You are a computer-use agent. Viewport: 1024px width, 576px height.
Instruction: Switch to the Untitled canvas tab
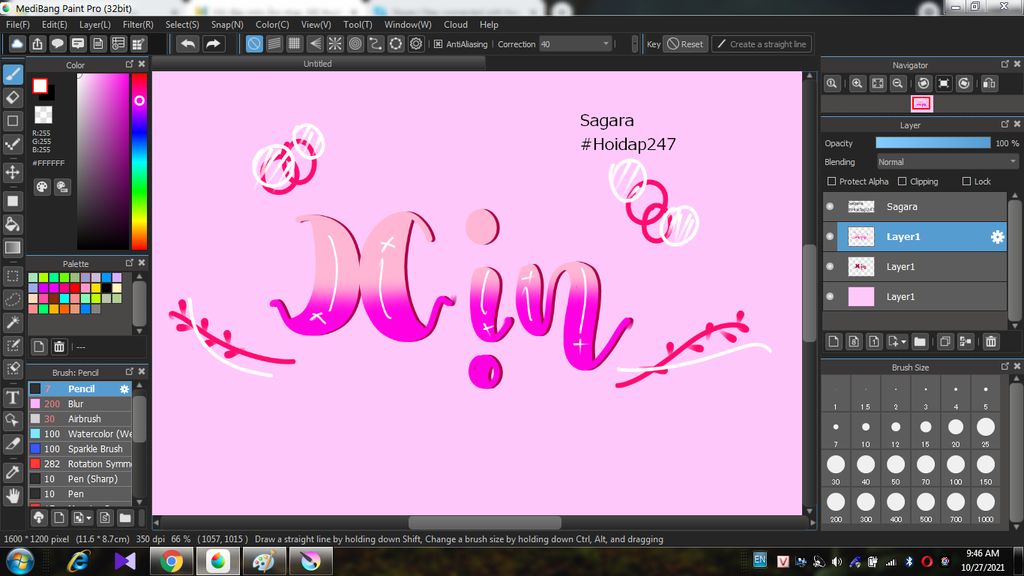point(317,64)
